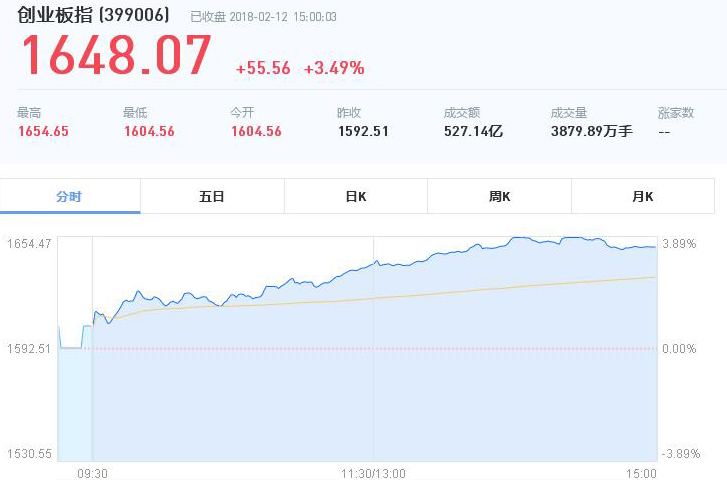
Task: Open the 五日 chart tab
Action: tap(212, 196)
